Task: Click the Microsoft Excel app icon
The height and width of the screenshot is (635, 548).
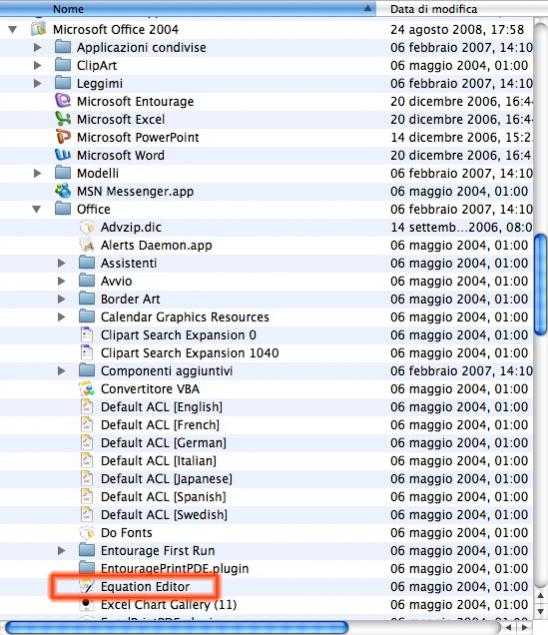Action: point(63,119)
